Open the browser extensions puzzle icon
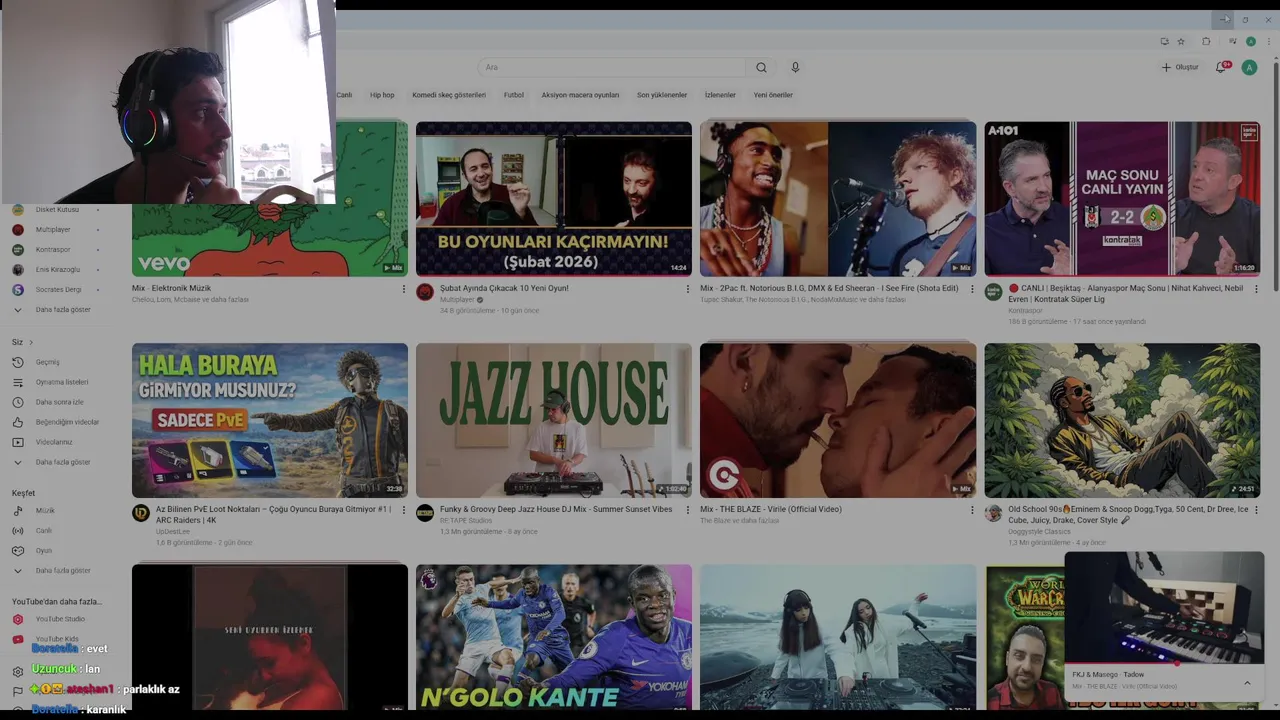Viewport: 1280px width, 720px height. pyautogui.click(x=1206, y=41)
